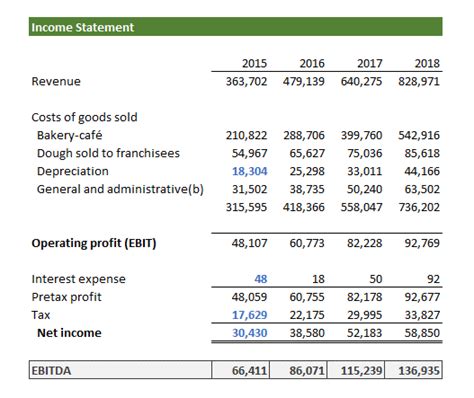Click the 2018 Net income value 58,850
The height and width of the screenshot is (398, 474).
click(422, 333)
